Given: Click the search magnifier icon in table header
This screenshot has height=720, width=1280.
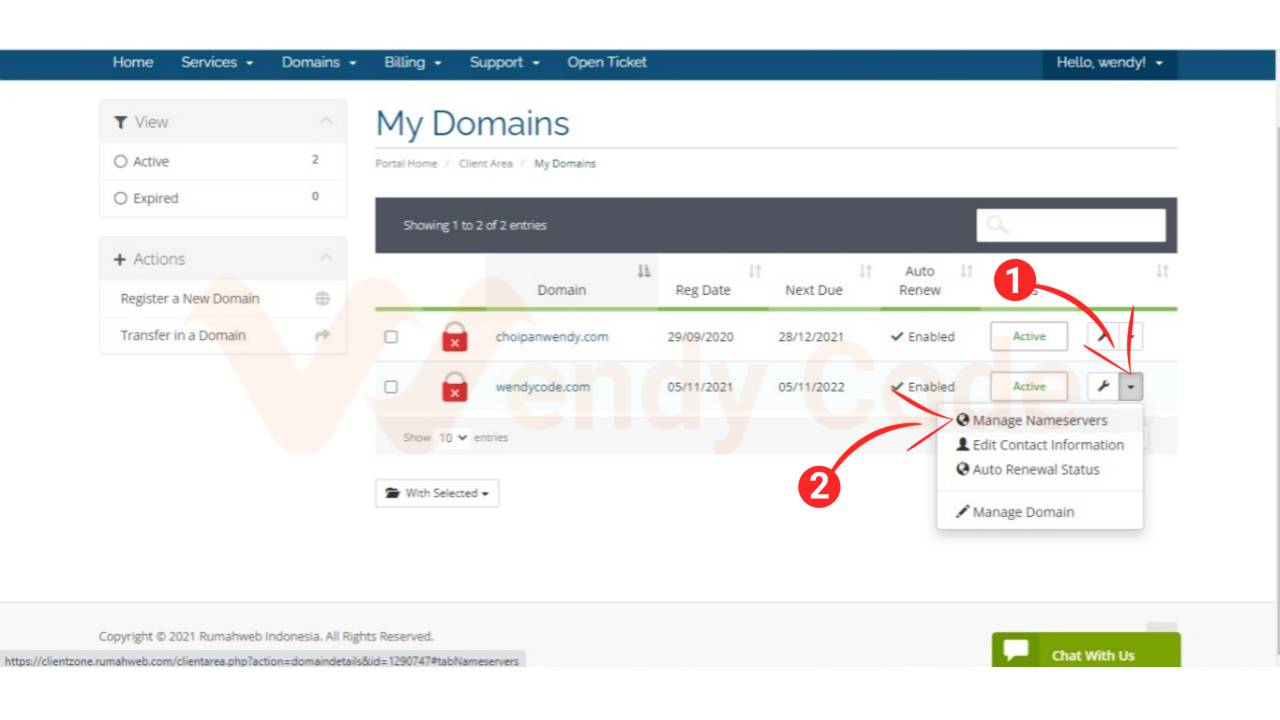Looking at the screenshot, I should pyautogui.click(x=997, y=225).
